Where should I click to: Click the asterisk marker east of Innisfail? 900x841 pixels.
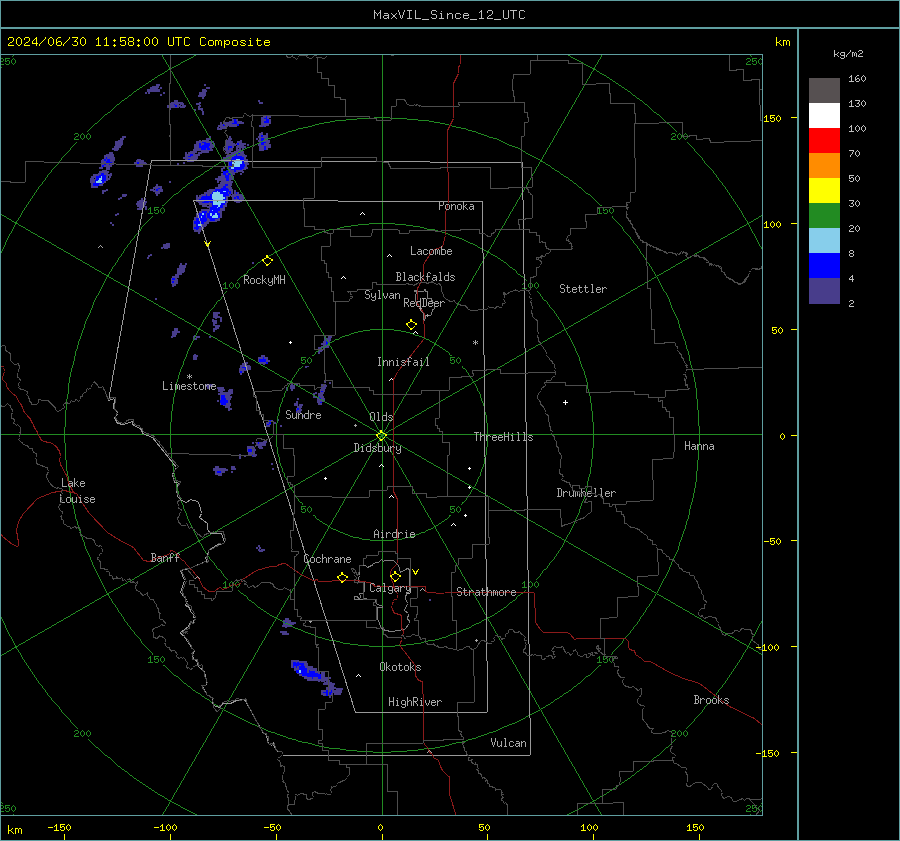point(475,343)
